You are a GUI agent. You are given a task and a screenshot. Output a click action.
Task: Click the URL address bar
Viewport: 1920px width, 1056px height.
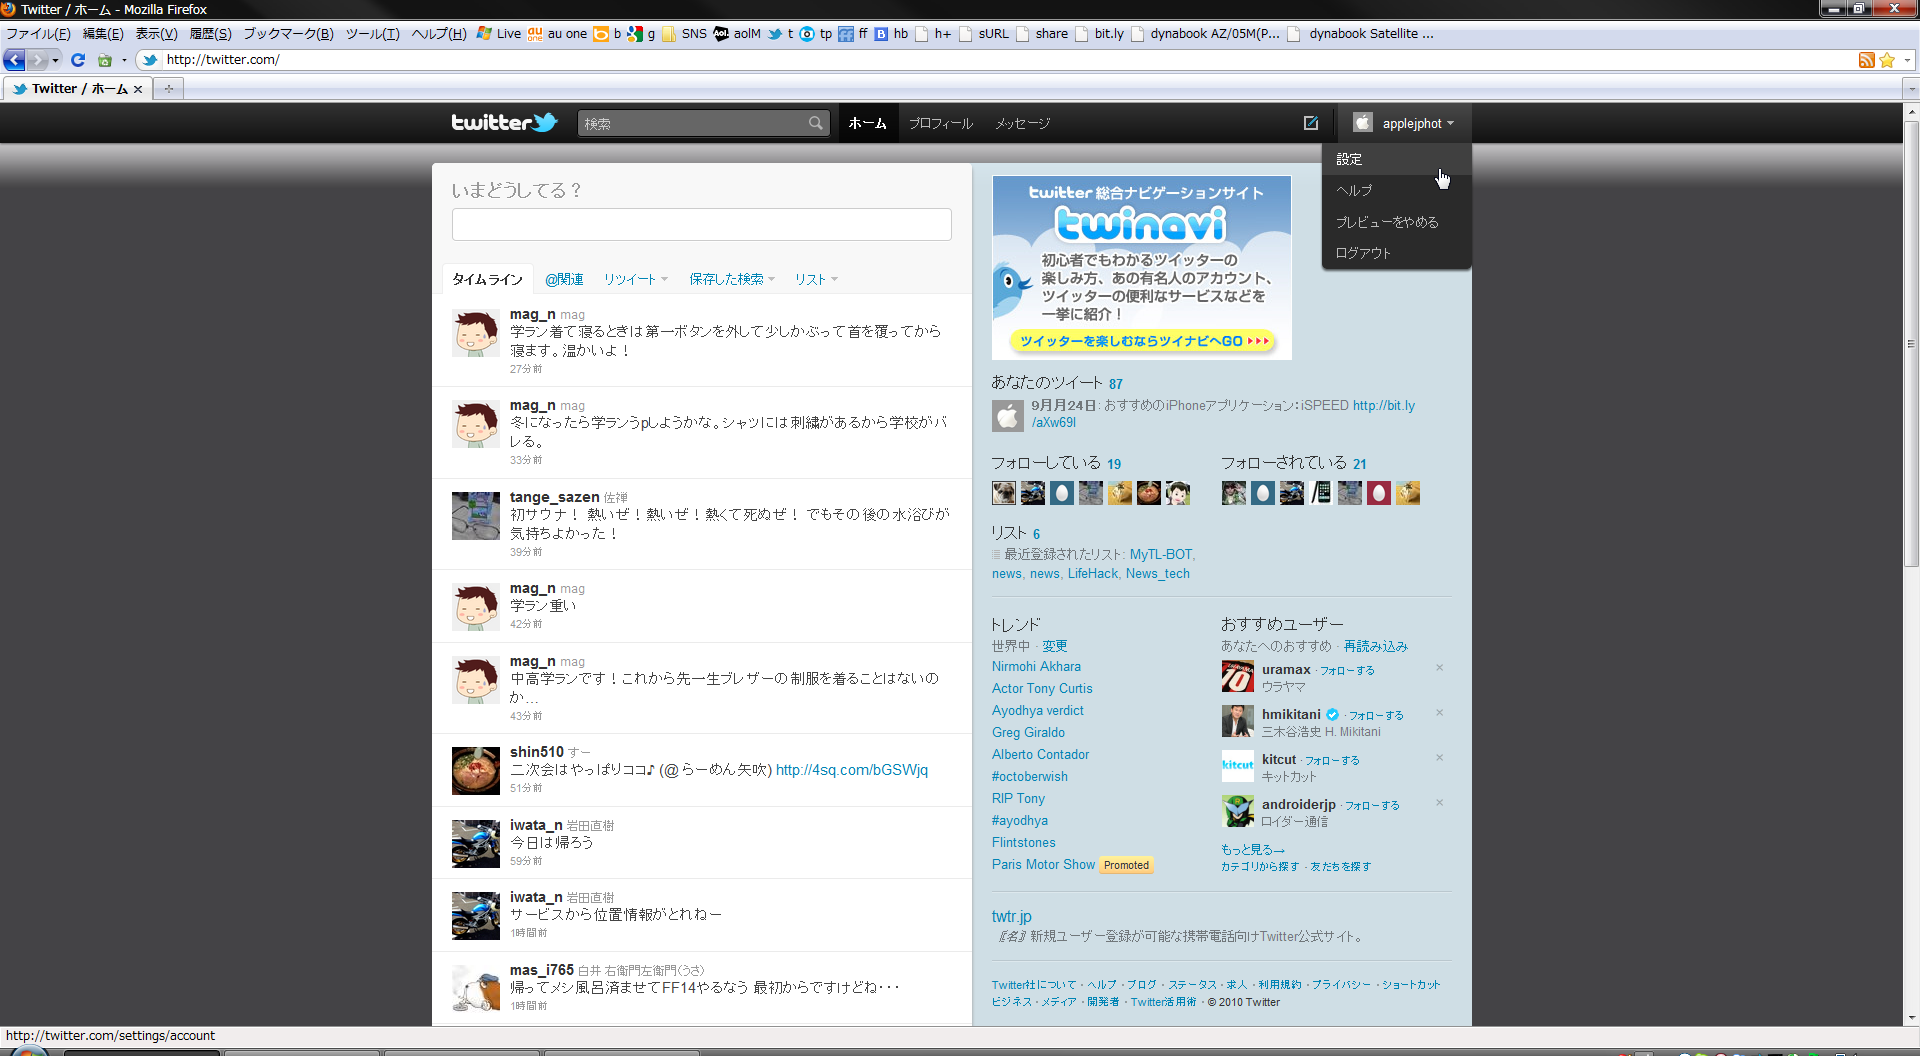coord(1000,60)
